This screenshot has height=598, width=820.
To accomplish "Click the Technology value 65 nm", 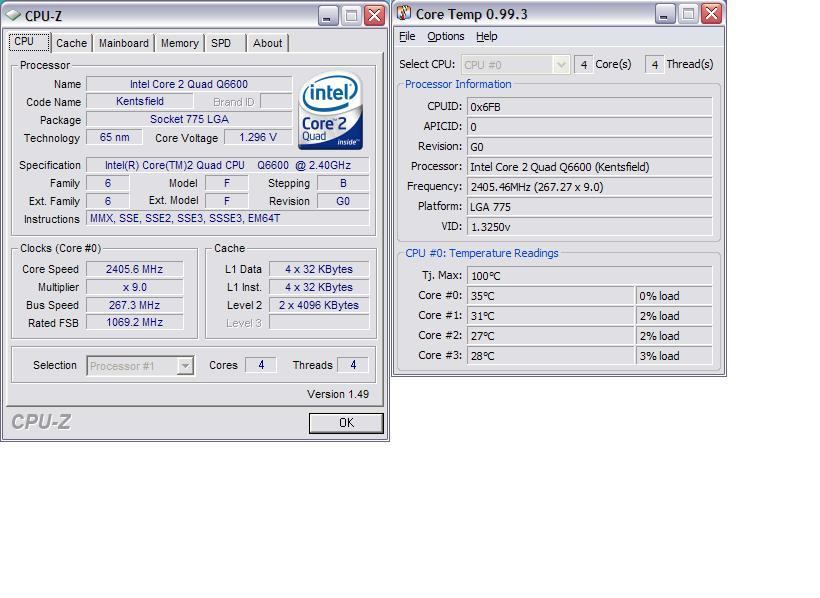I will [x=115, y=138].
